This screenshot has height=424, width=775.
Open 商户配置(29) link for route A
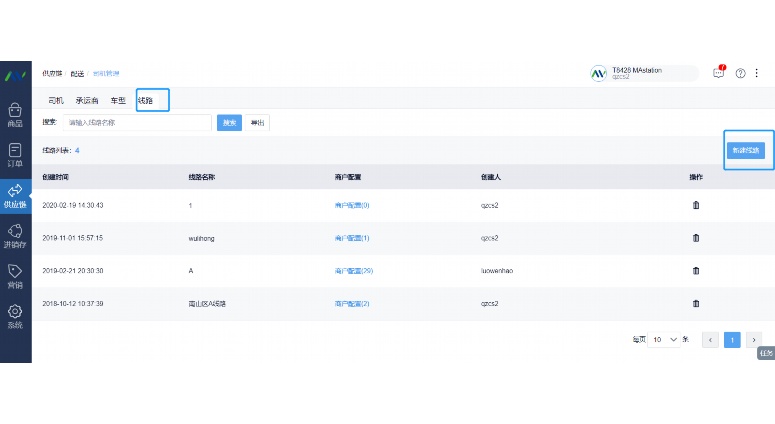click(x=354, y=270)
